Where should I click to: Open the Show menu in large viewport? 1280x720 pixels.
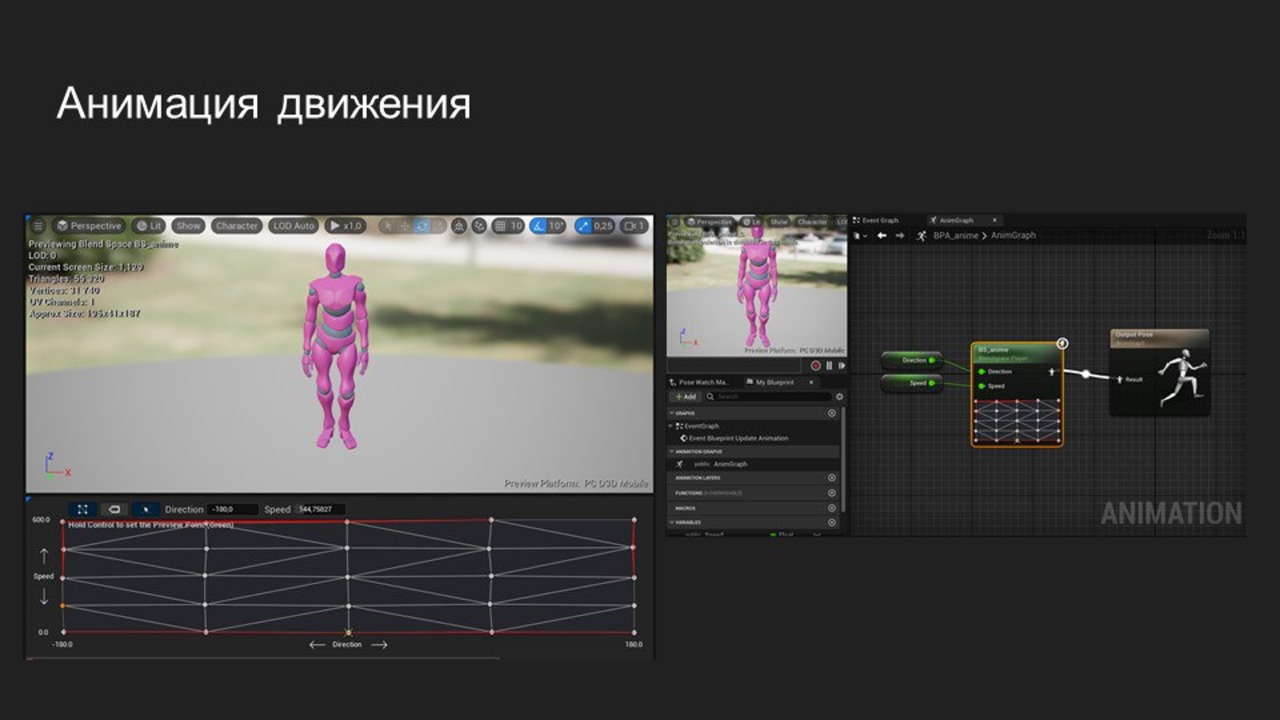pyautogui.click(x=188, y=226)
